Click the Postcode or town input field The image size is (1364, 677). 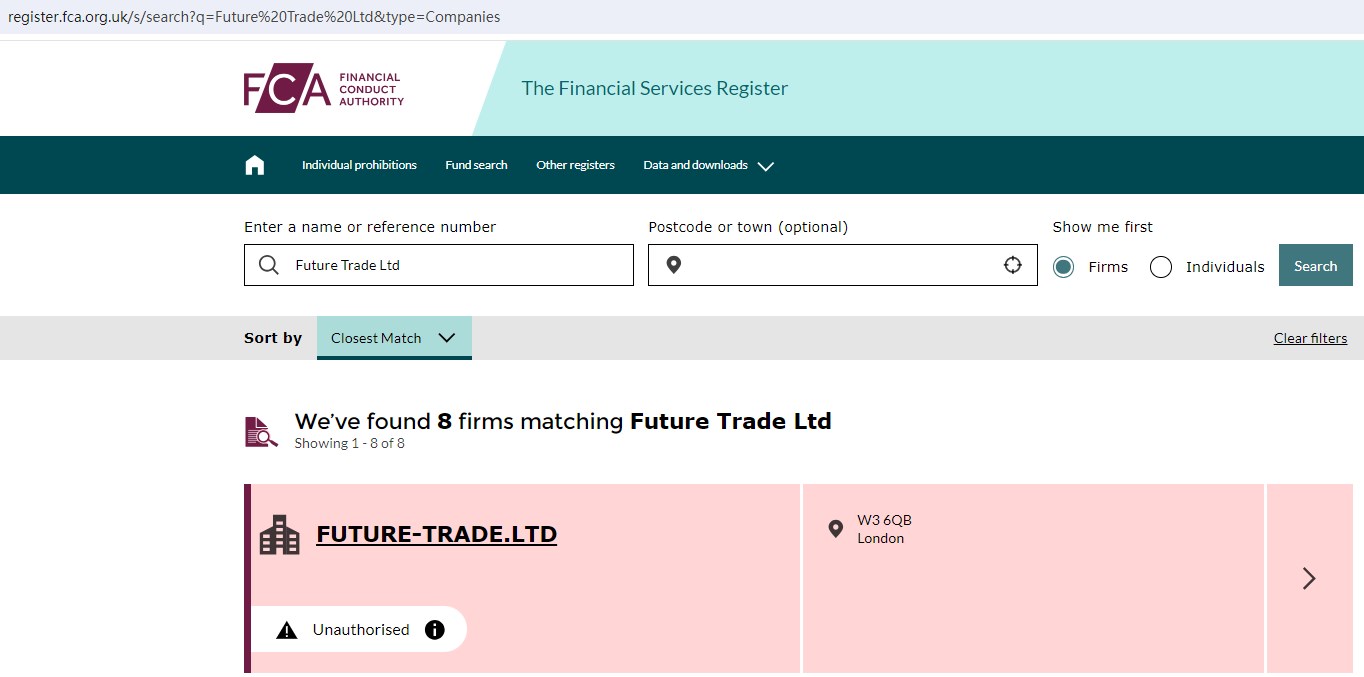click(840, 265)
